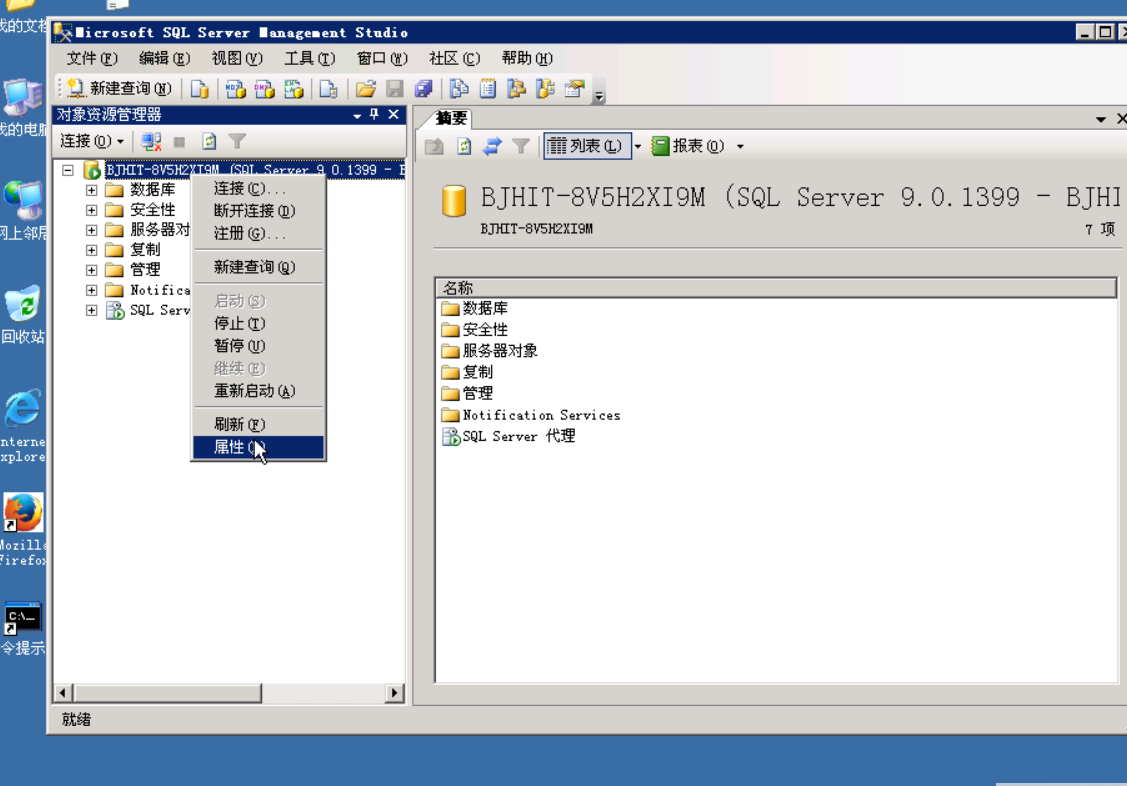Viewport: 1127px width, 786px height.
Task: Expand the 服务器对象 tree node
Action: click(x=91, y=231)
